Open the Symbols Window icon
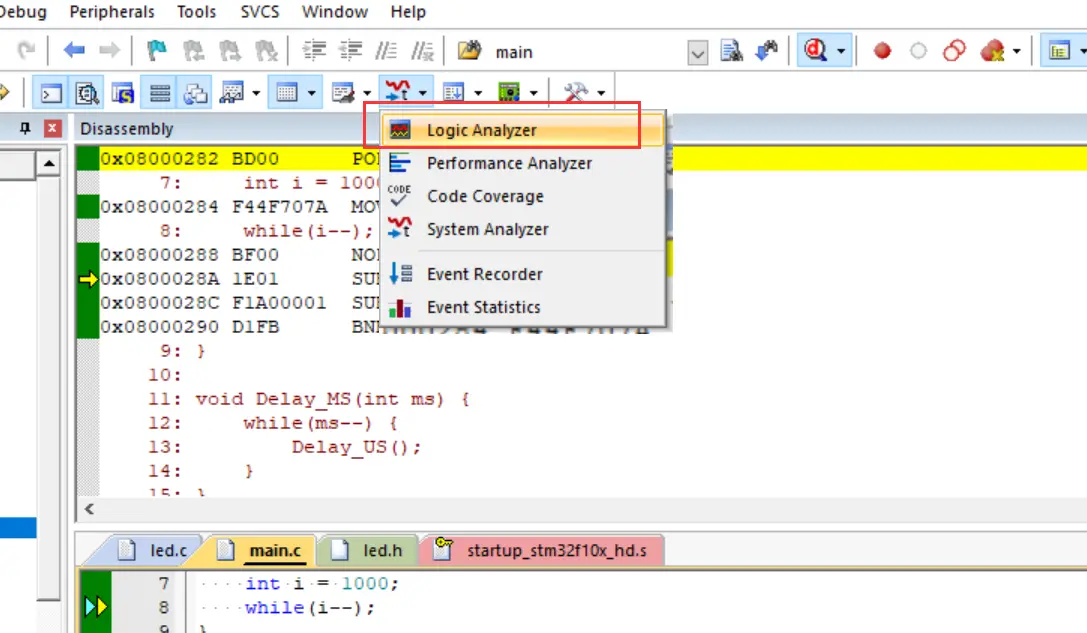Image resolution: width=1087 pixels, height=633 pixels. tap(123, 93)
